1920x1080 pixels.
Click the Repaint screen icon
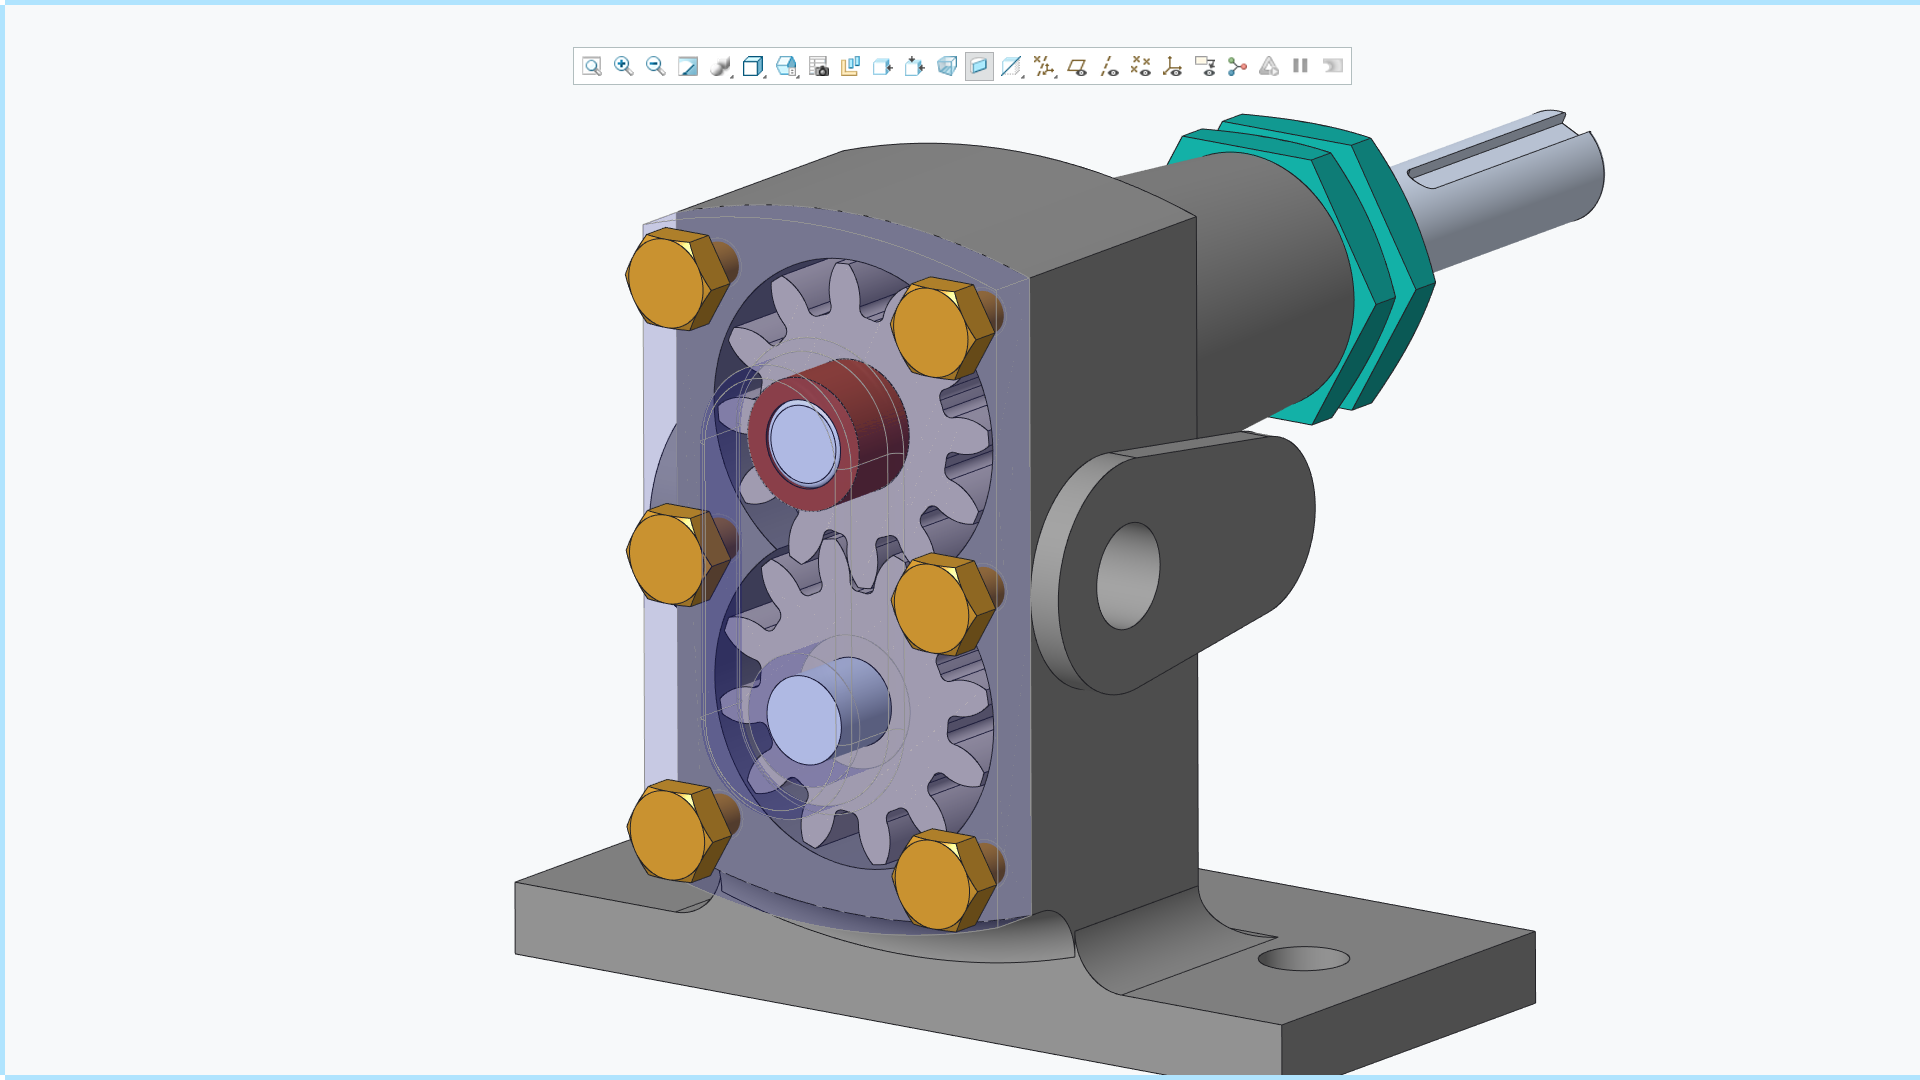pos(687,66)
